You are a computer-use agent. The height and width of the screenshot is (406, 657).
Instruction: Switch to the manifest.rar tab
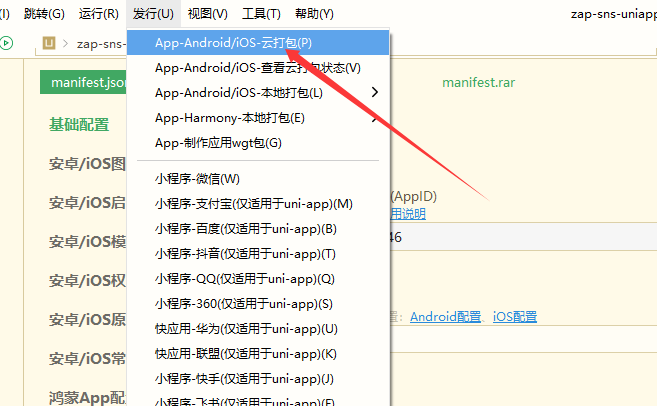479,83
